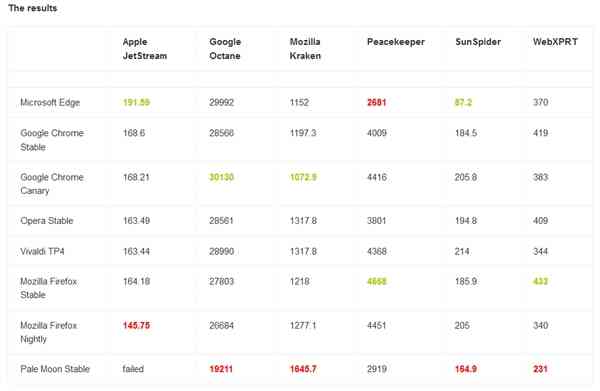Click the green 191.55 JetStream score
Screen dimensions: 600x391
(x=136, y=103)
